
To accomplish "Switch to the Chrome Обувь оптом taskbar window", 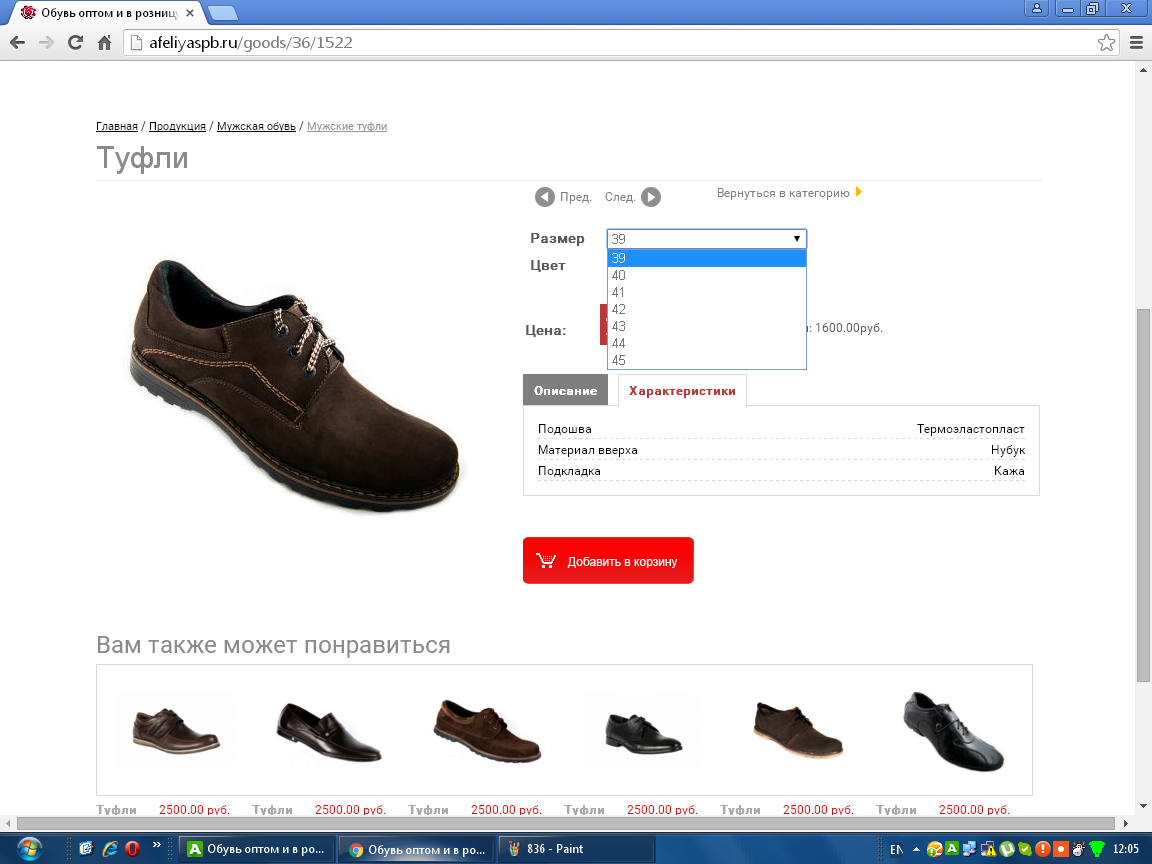I will [x=417, y=849].
